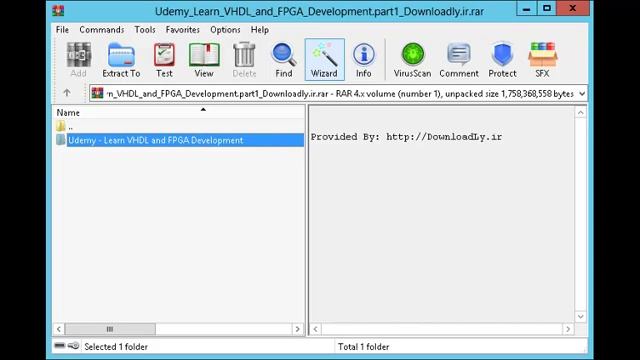Expand the archive path dropdown arrow

pyautogui.click(x=582, y=94)
